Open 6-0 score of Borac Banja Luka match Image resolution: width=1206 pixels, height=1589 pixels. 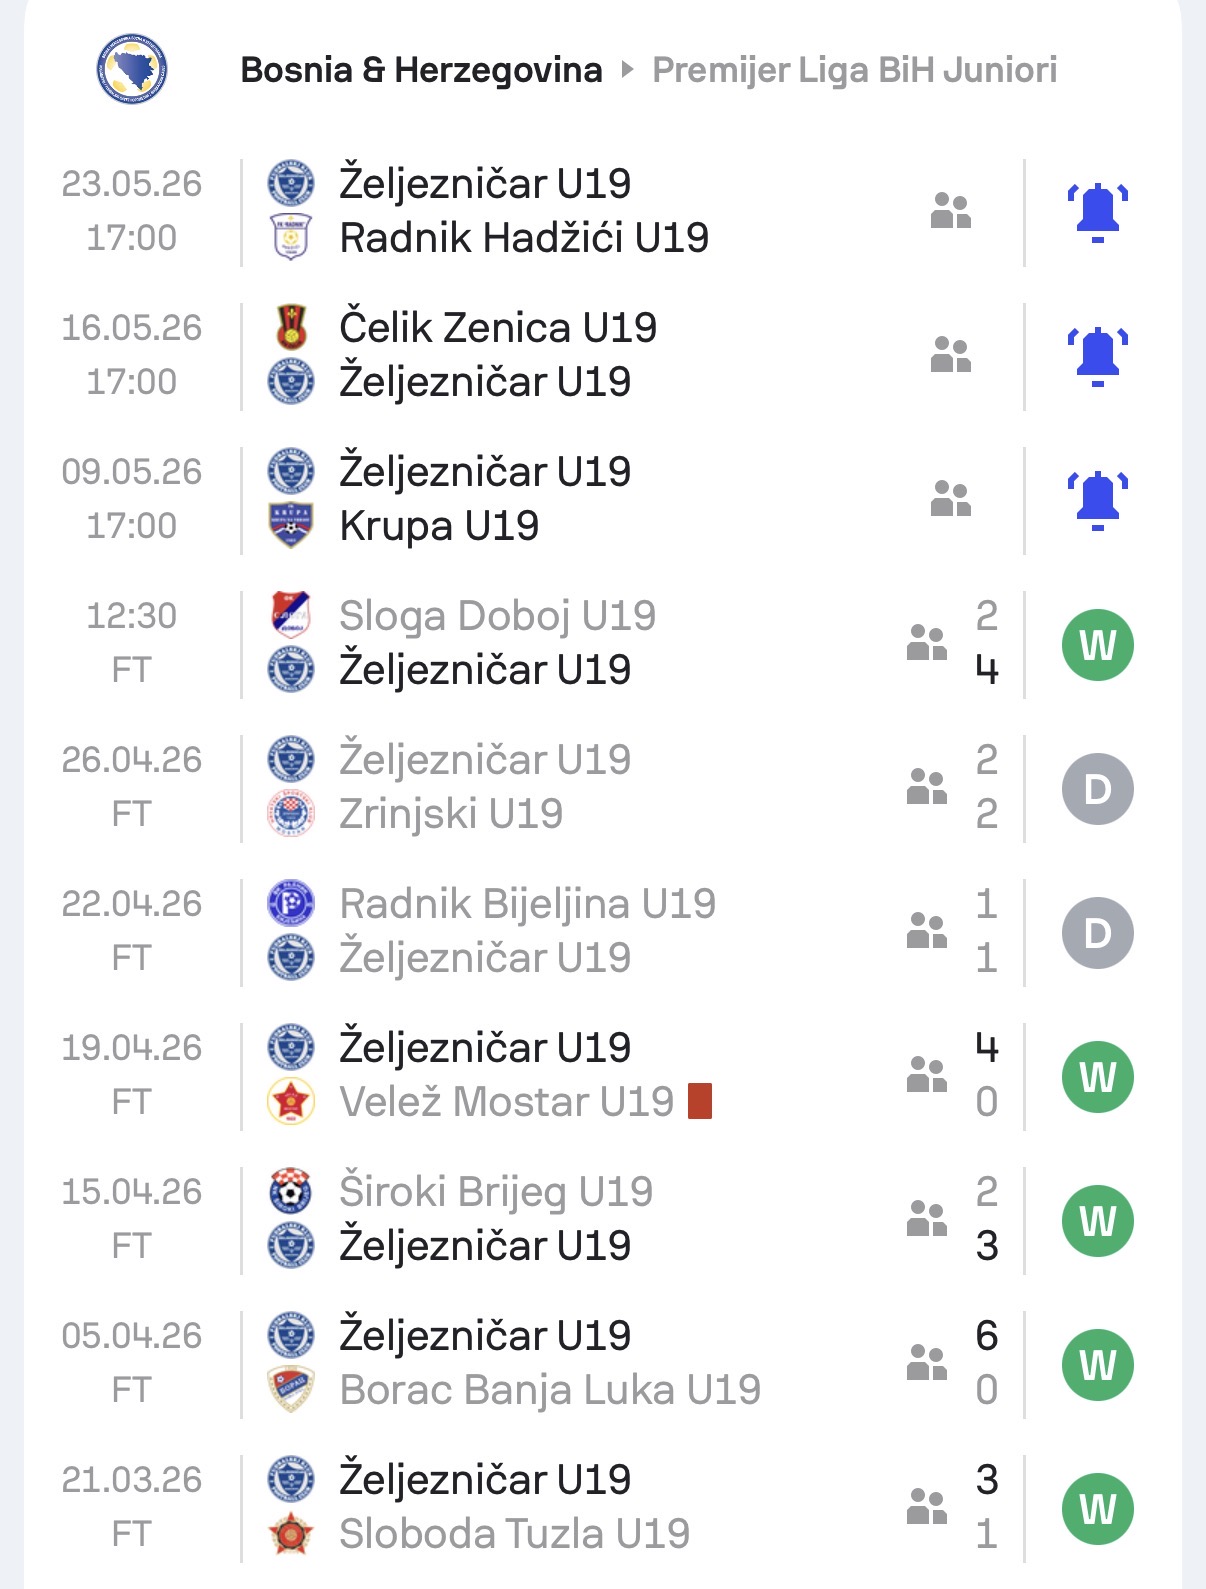pyautogui.click(x=986, y=1362)
